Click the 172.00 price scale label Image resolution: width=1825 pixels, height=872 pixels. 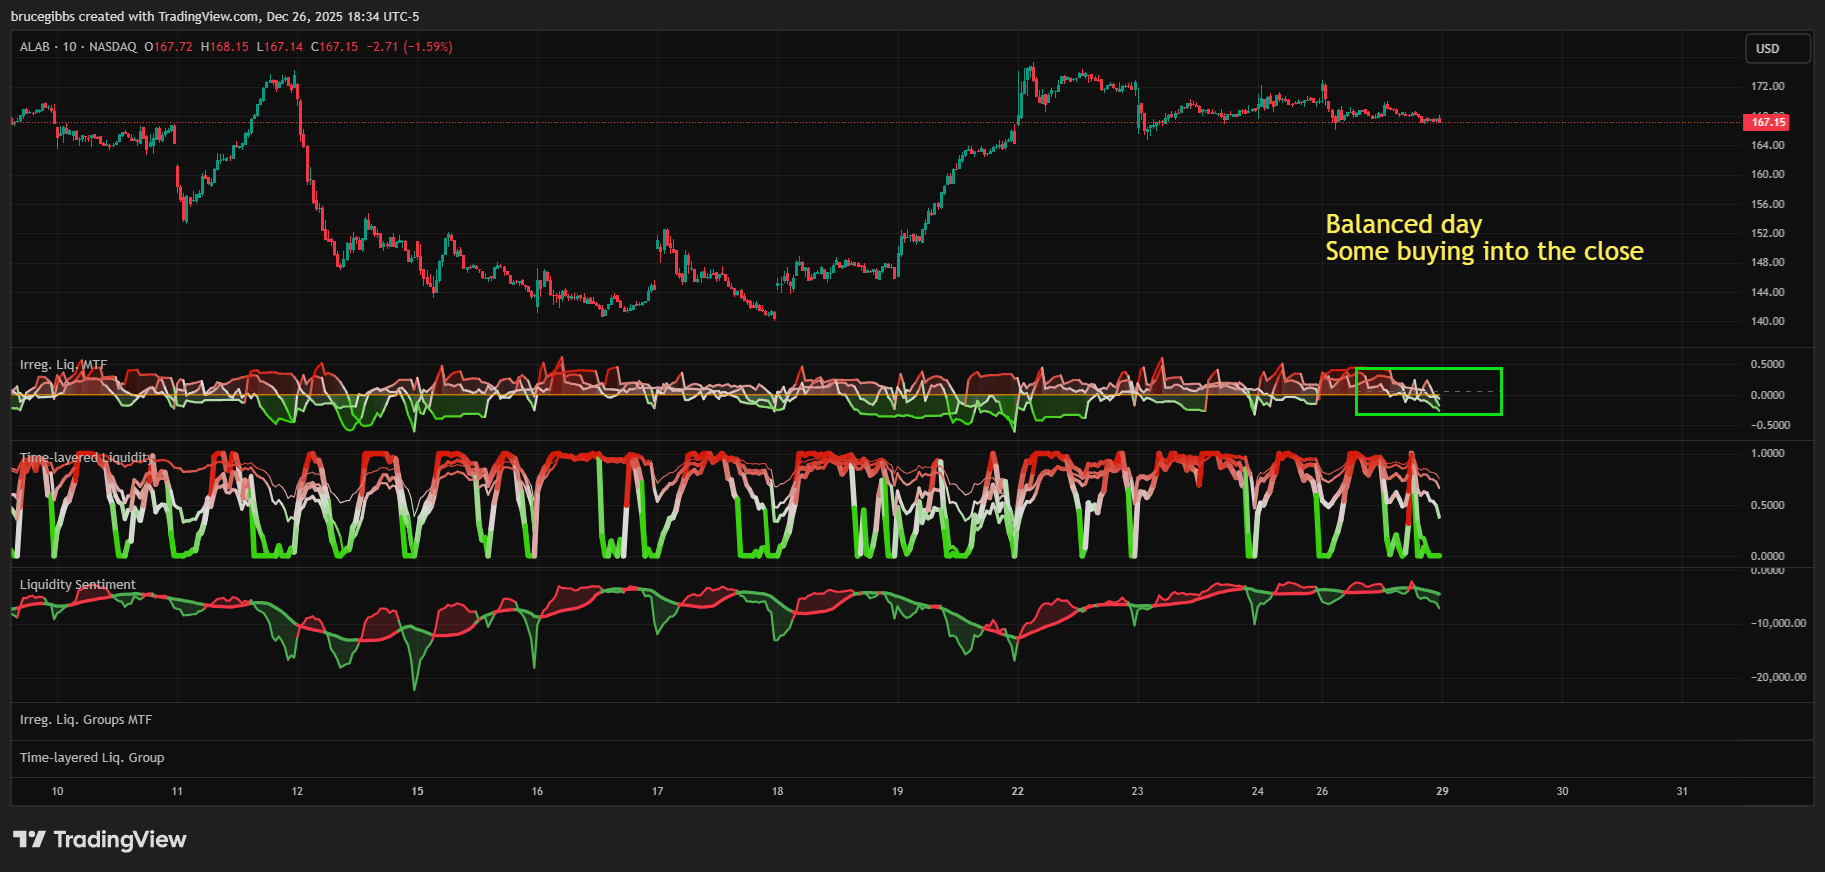(1767, 87)
